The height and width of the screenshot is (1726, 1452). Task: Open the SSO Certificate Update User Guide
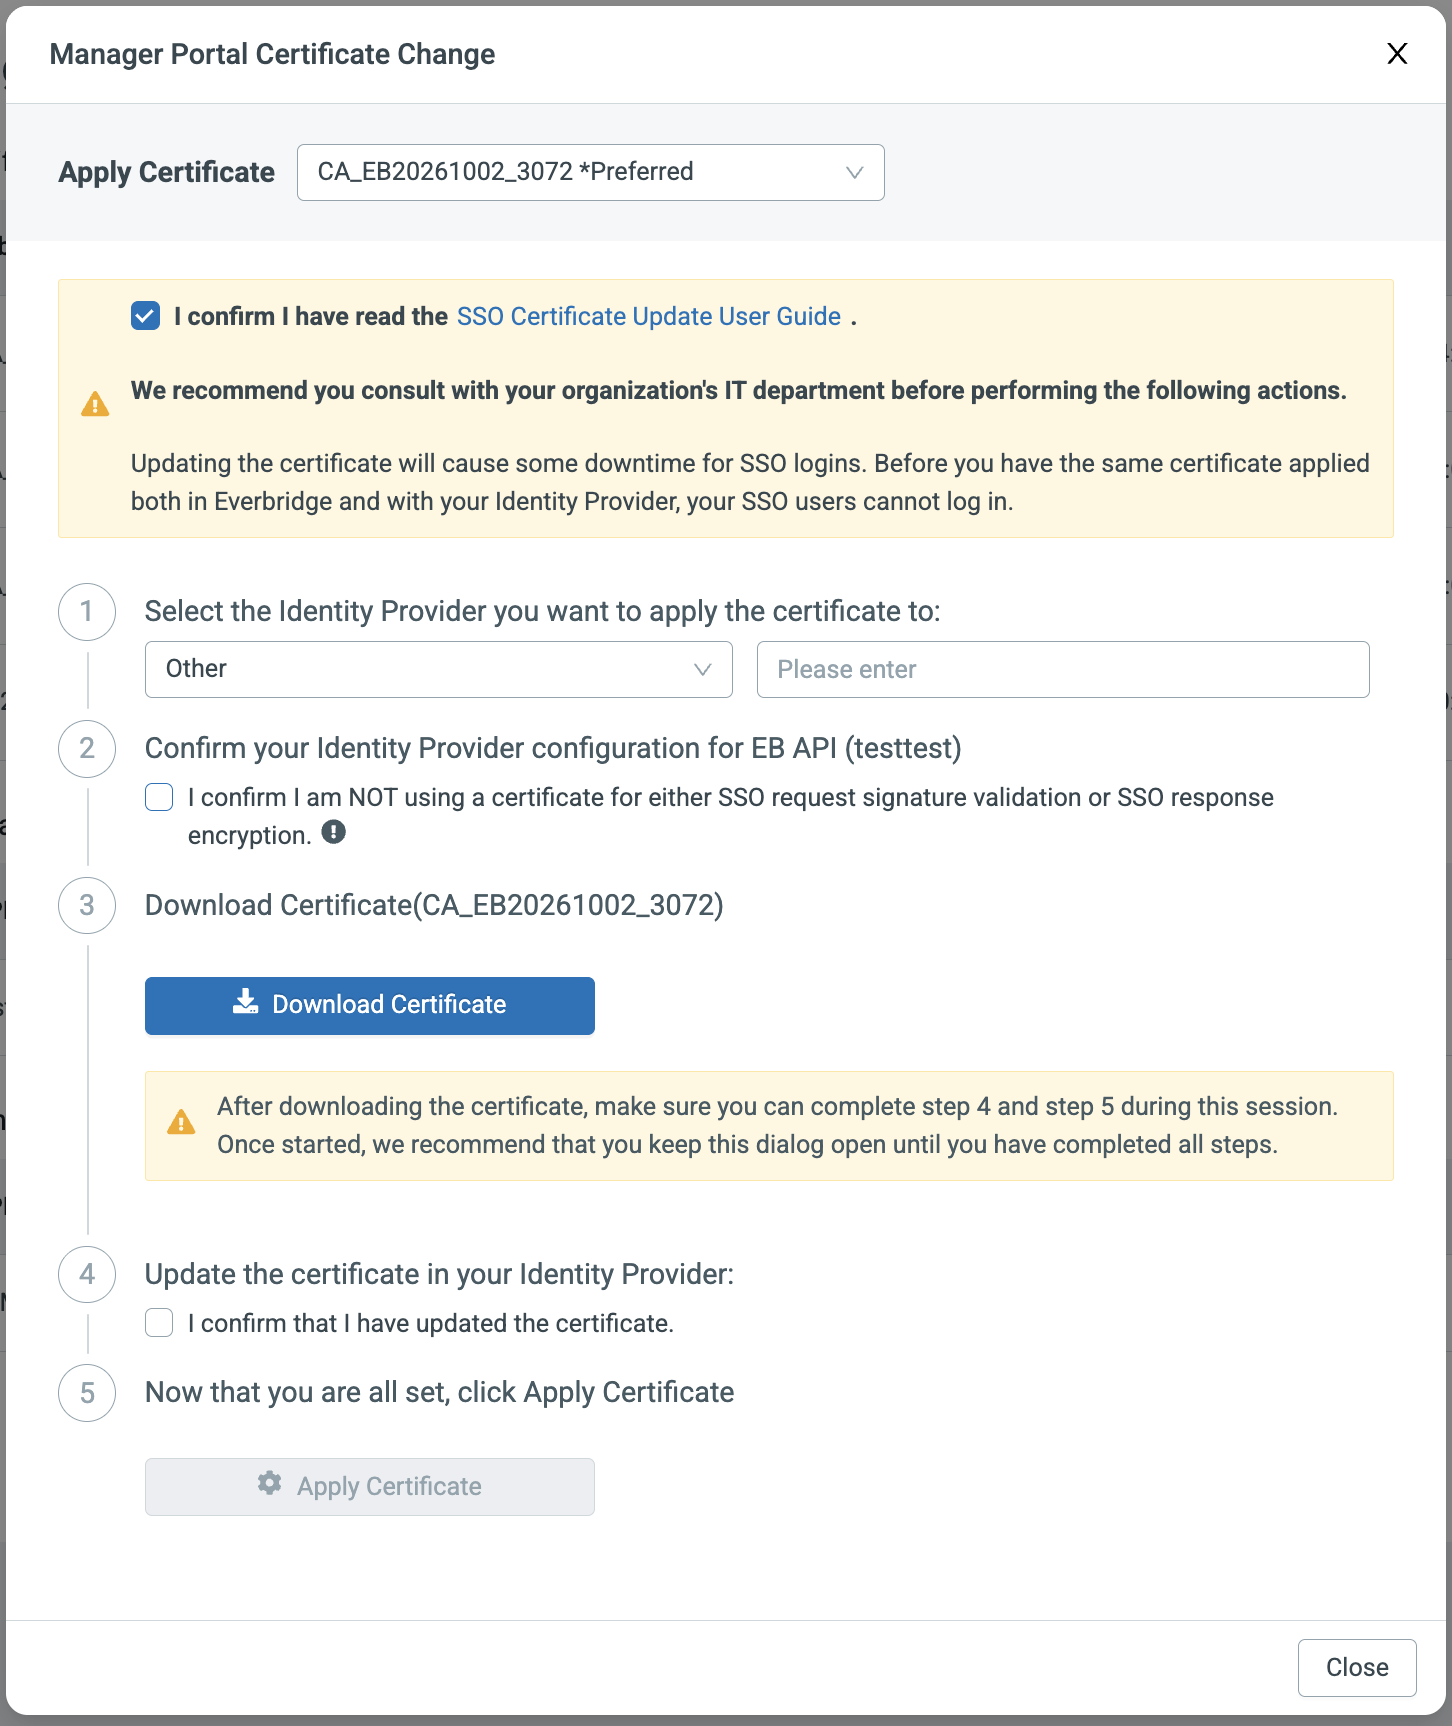[648, 316]
